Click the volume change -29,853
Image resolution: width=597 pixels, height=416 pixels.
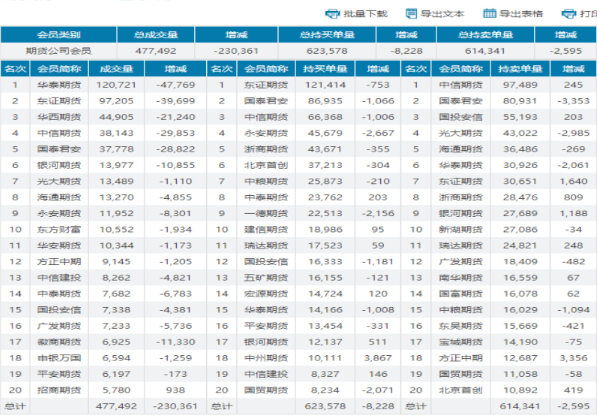pos(176,133)
